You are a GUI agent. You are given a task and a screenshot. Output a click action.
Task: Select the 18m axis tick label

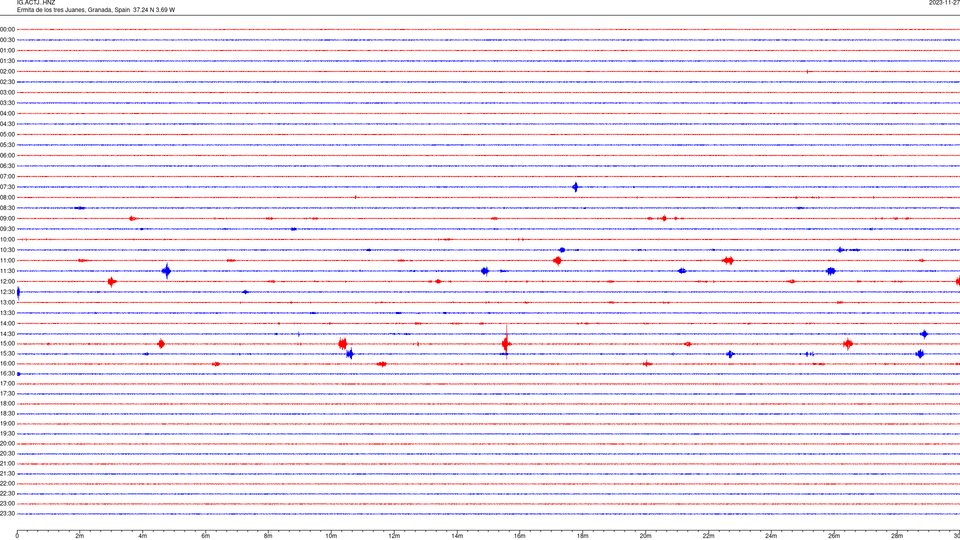(583, 536)
